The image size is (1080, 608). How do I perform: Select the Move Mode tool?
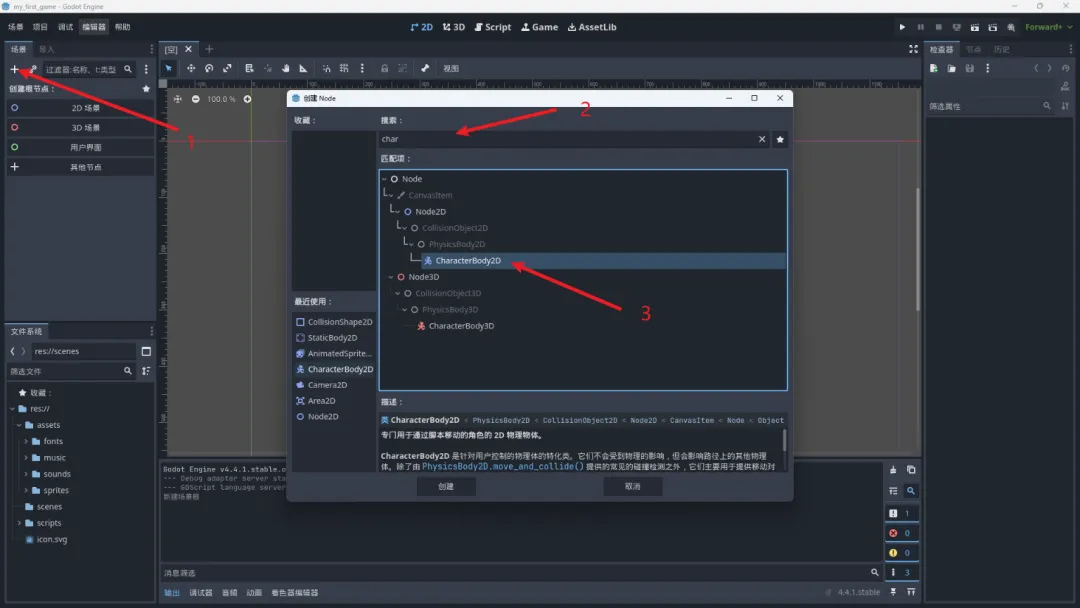coord(191,68)
